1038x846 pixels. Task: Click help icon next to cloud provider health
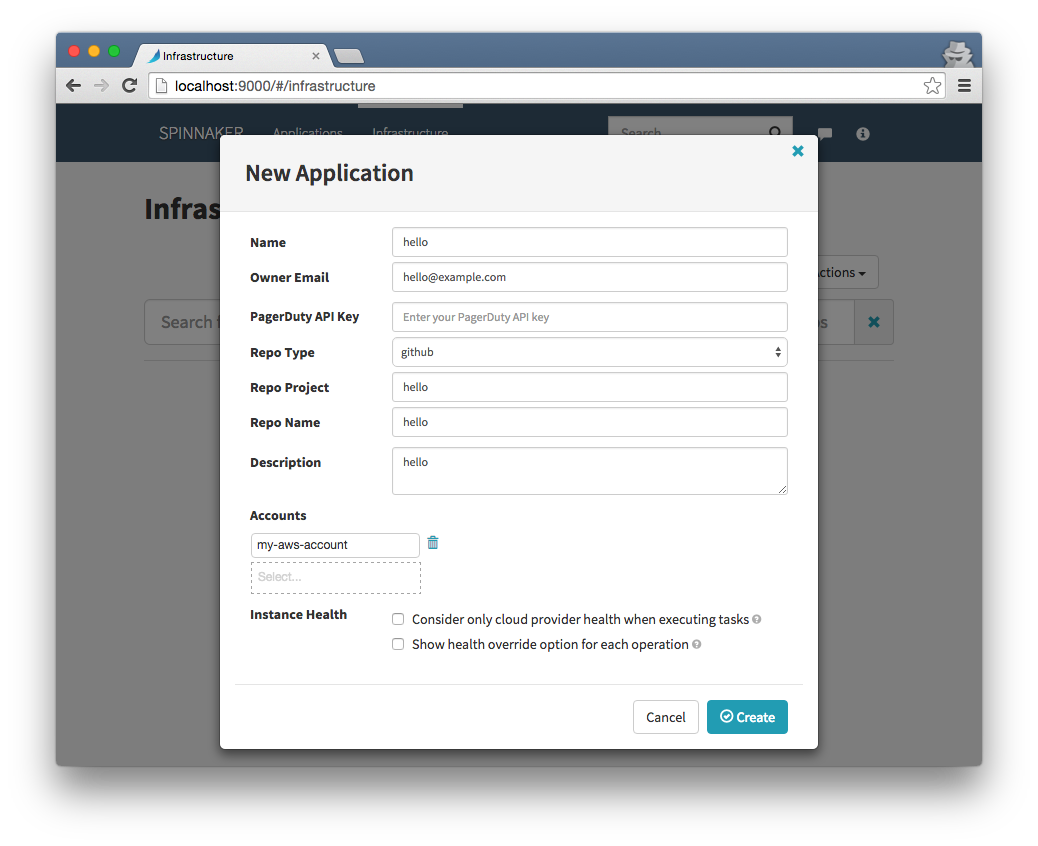[757, 620]
